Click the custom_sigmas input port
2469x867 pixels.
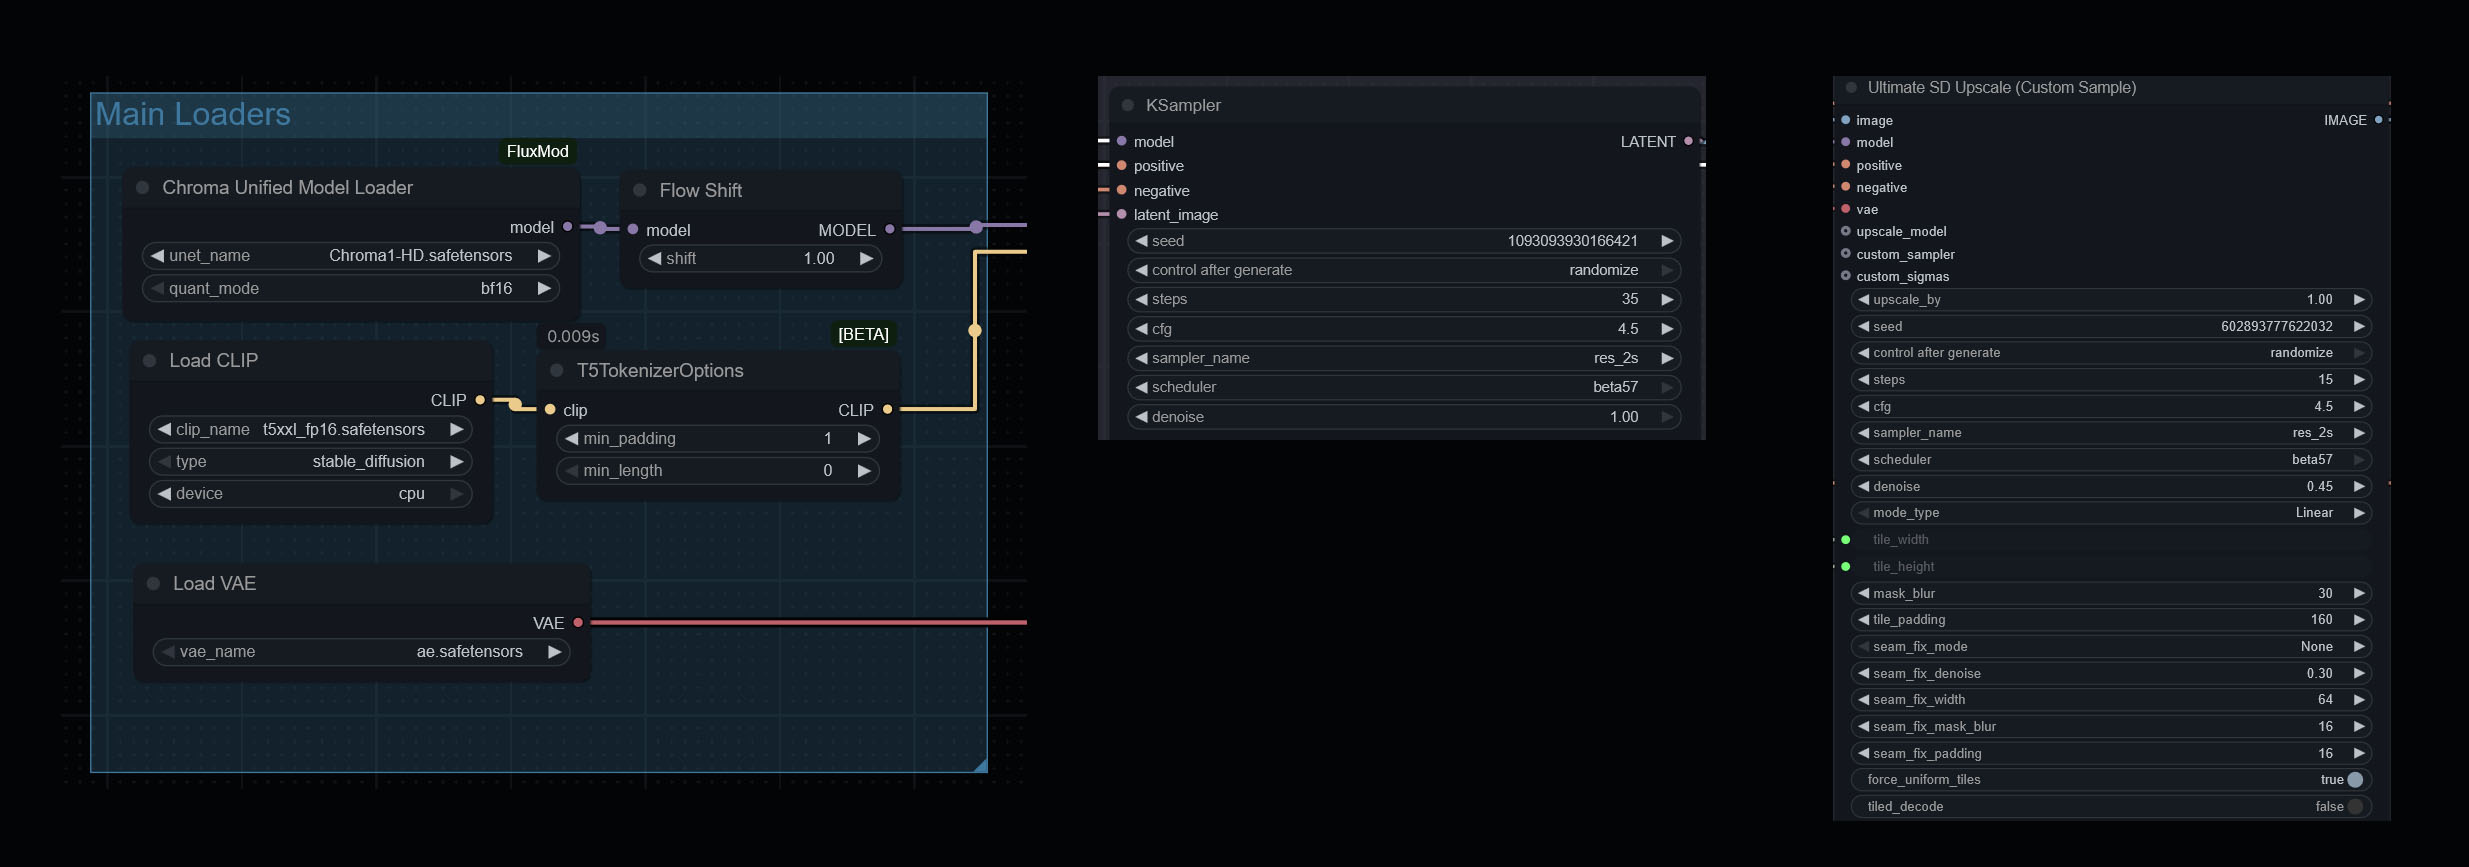pos(1846,276)
